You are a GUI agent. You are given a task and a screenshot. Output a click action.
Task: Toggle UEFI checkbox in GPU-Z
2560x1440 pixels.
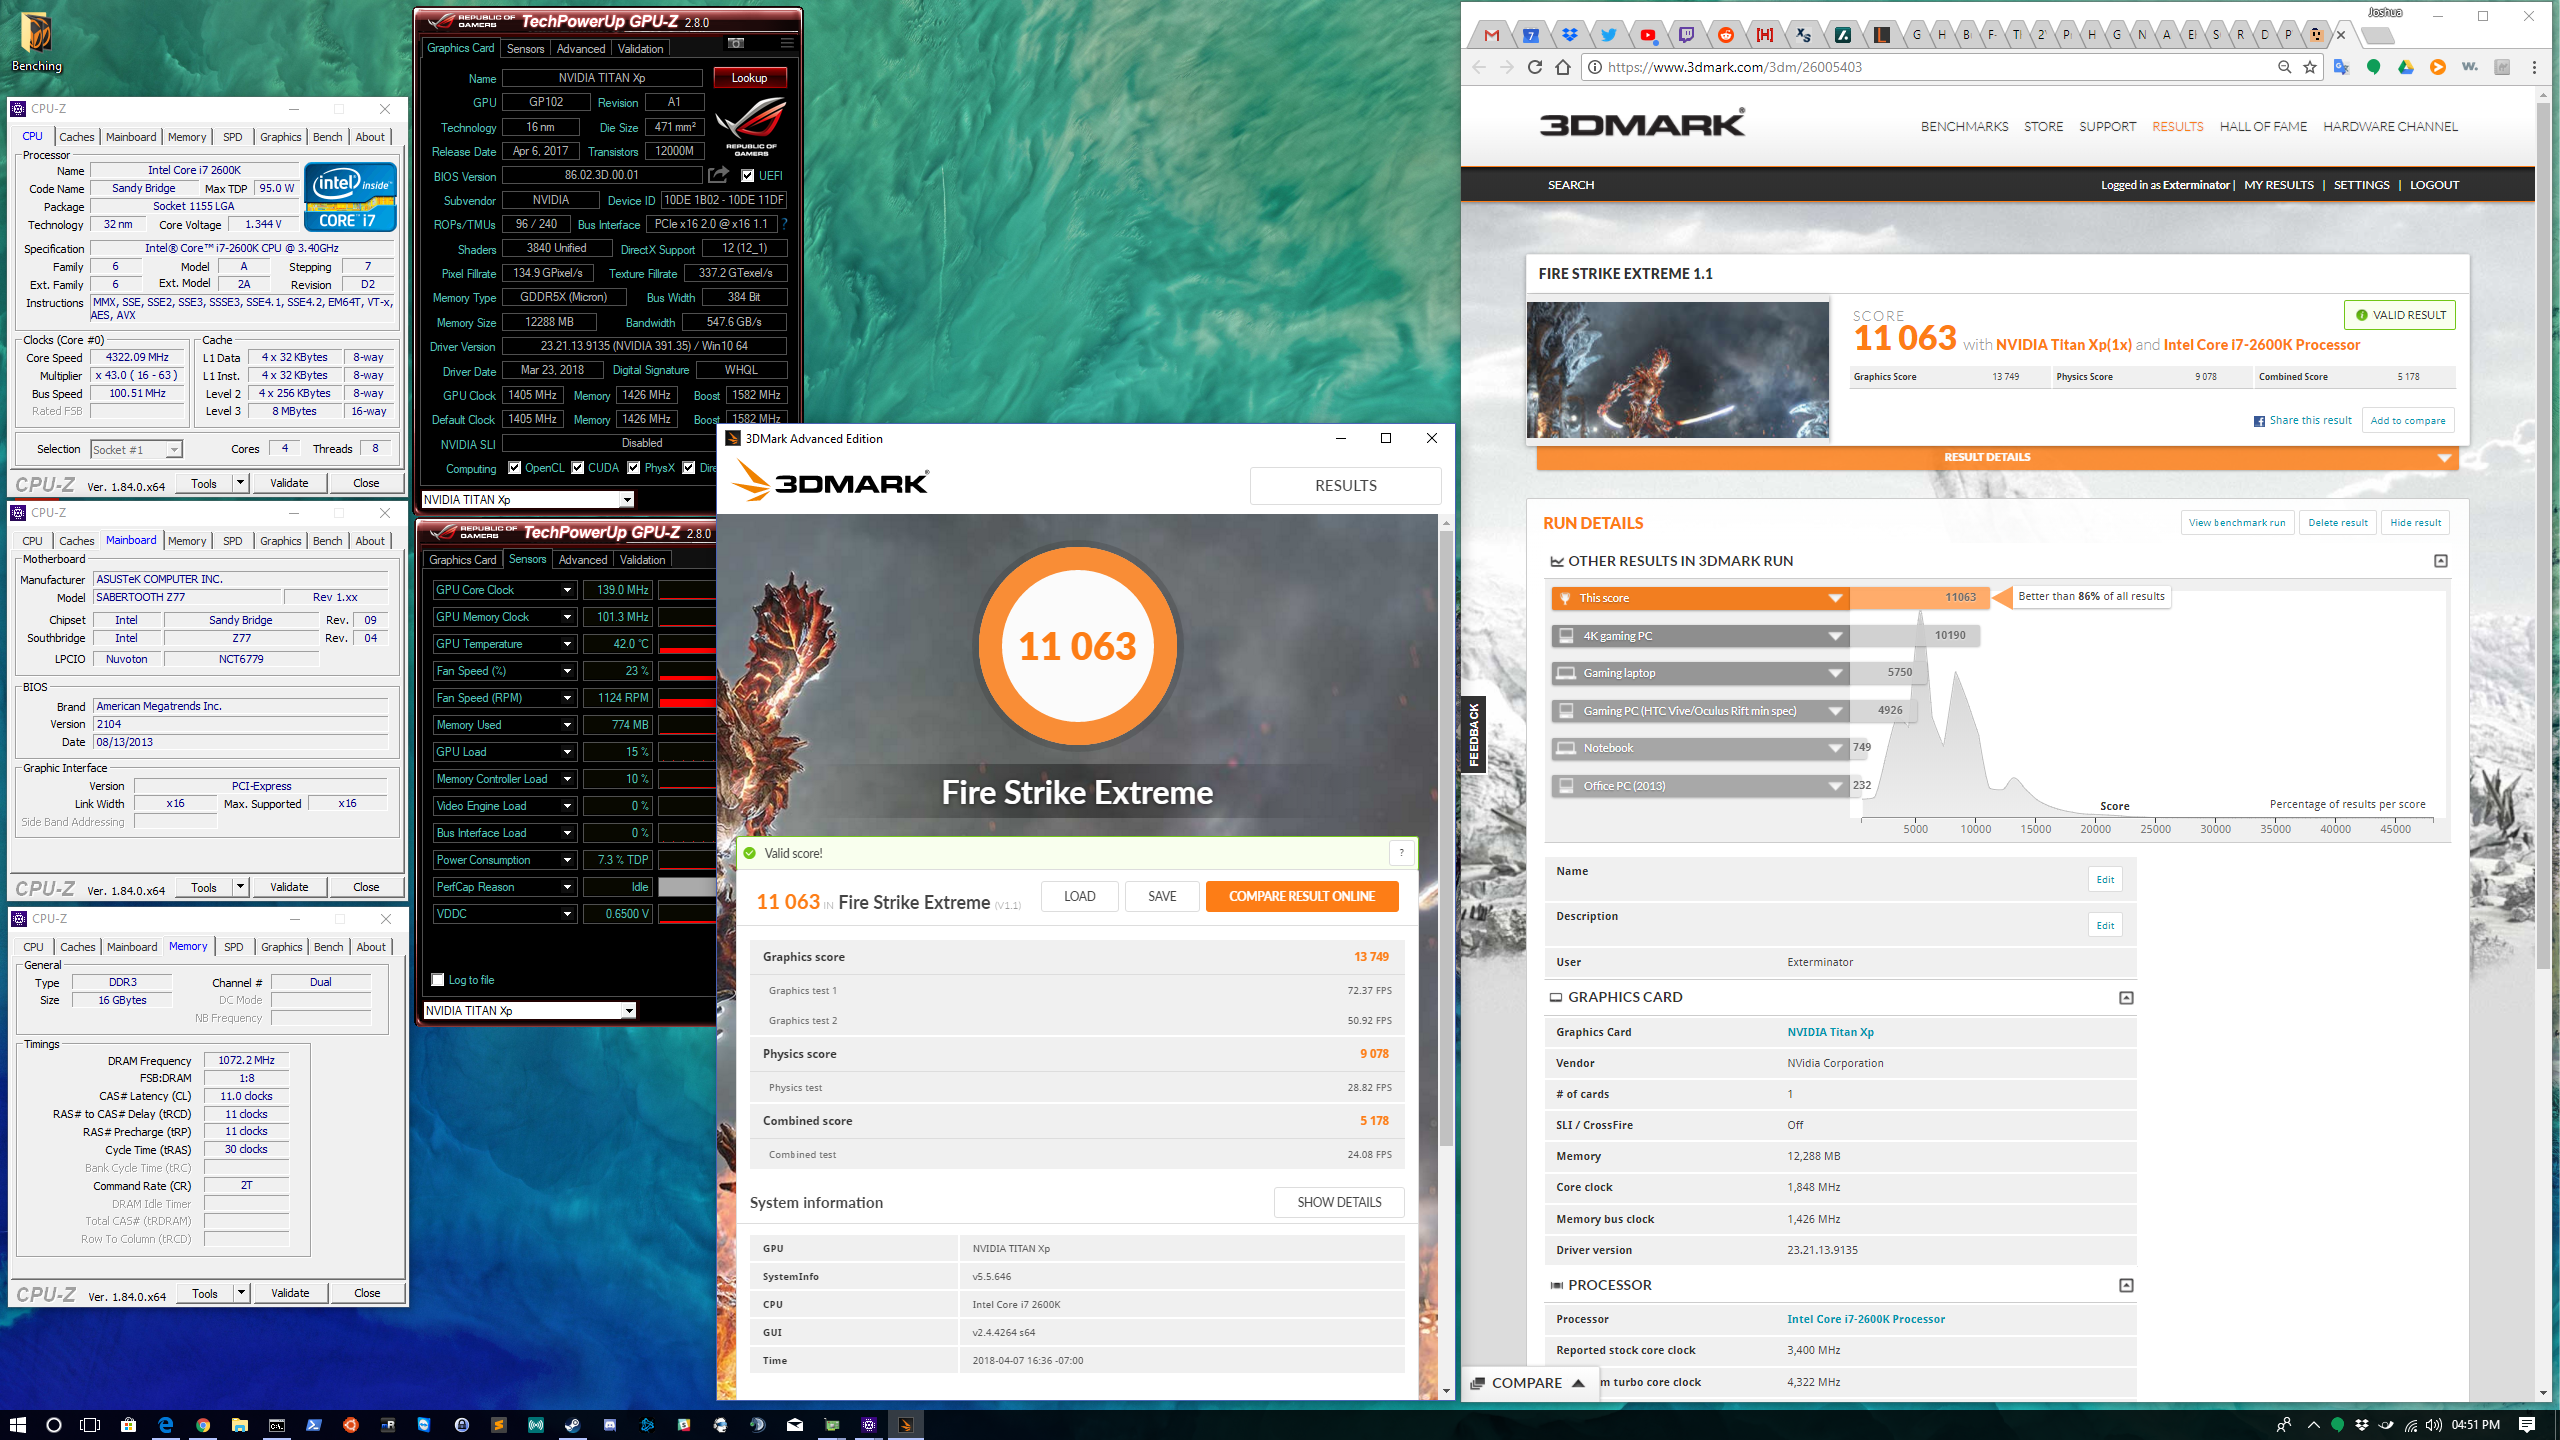tap(747, 176)
